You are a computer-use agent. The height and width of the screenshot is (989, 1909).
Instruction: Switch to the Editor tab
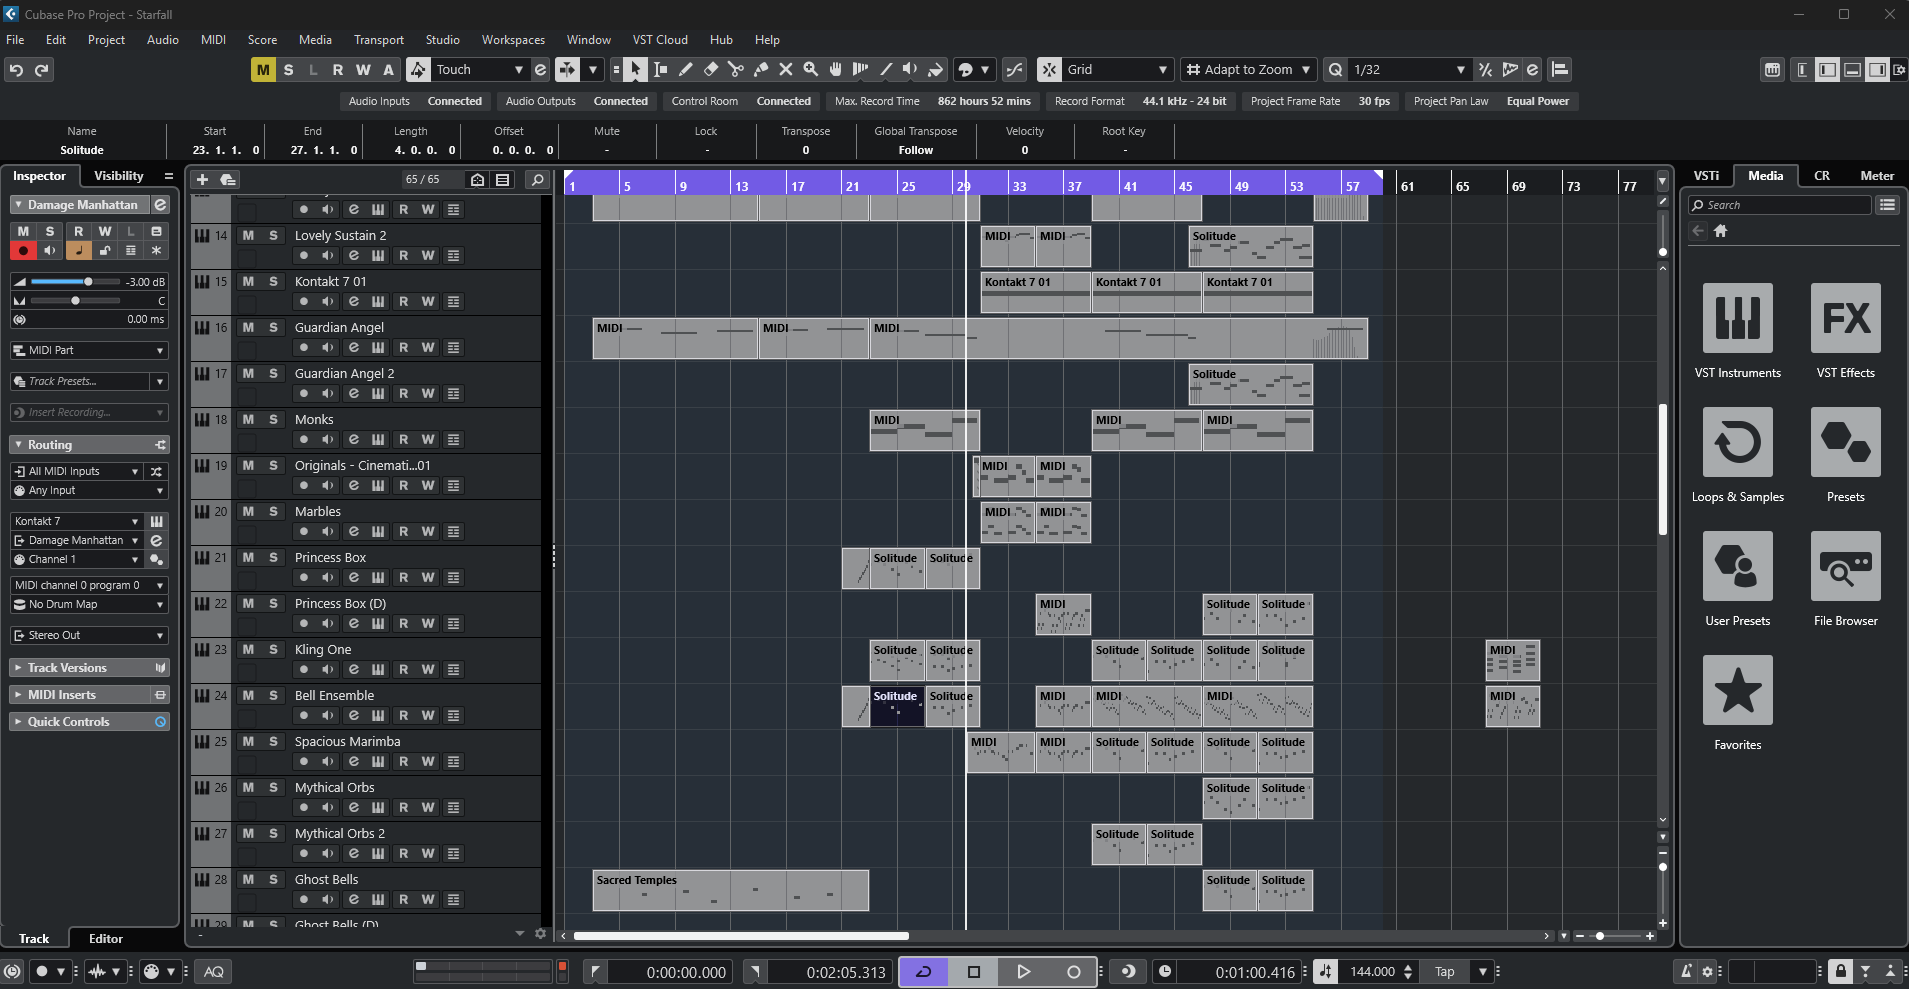[x=106, y=939]
